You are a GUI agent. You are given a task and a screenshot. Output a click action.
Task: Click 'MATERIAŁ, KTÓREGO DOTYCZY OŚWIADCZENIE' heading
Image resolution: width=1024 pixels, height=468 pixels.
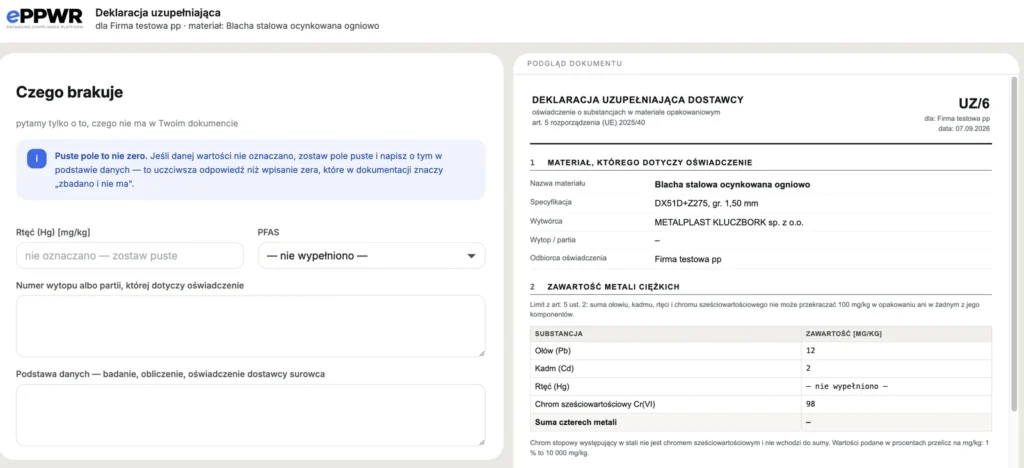650,162
